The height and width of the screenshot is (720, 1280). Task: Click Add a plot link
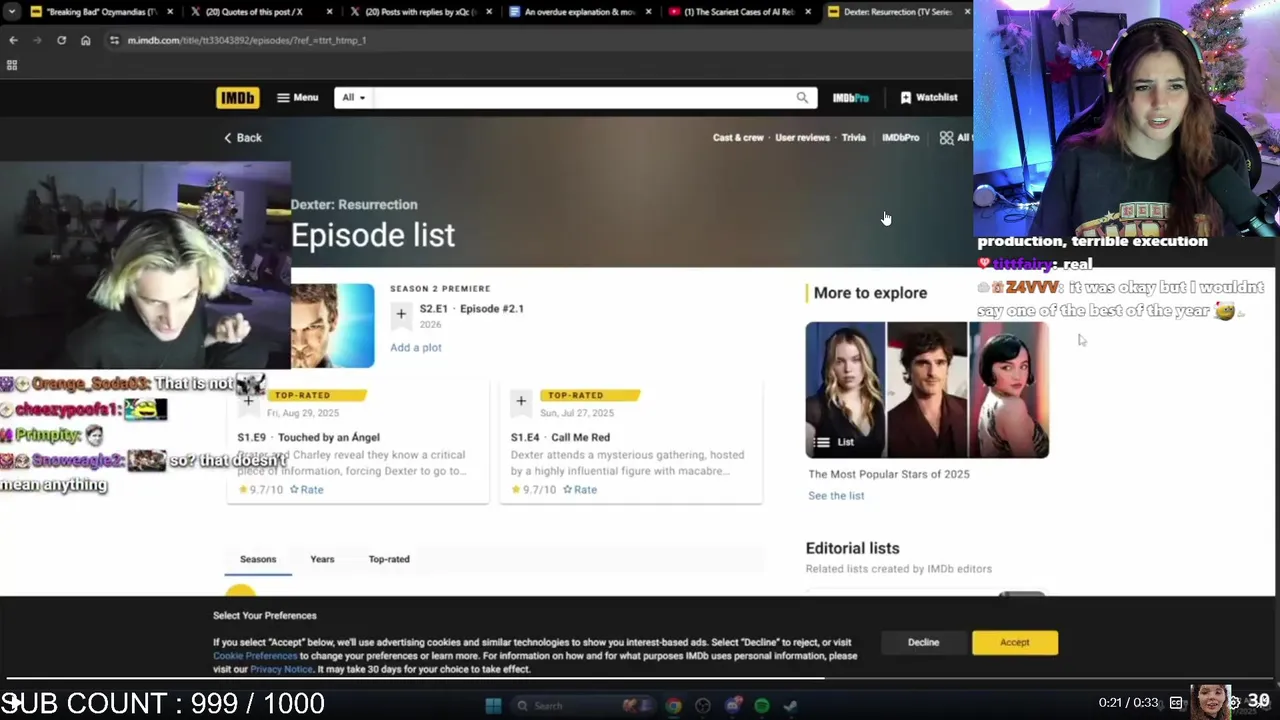415,348
